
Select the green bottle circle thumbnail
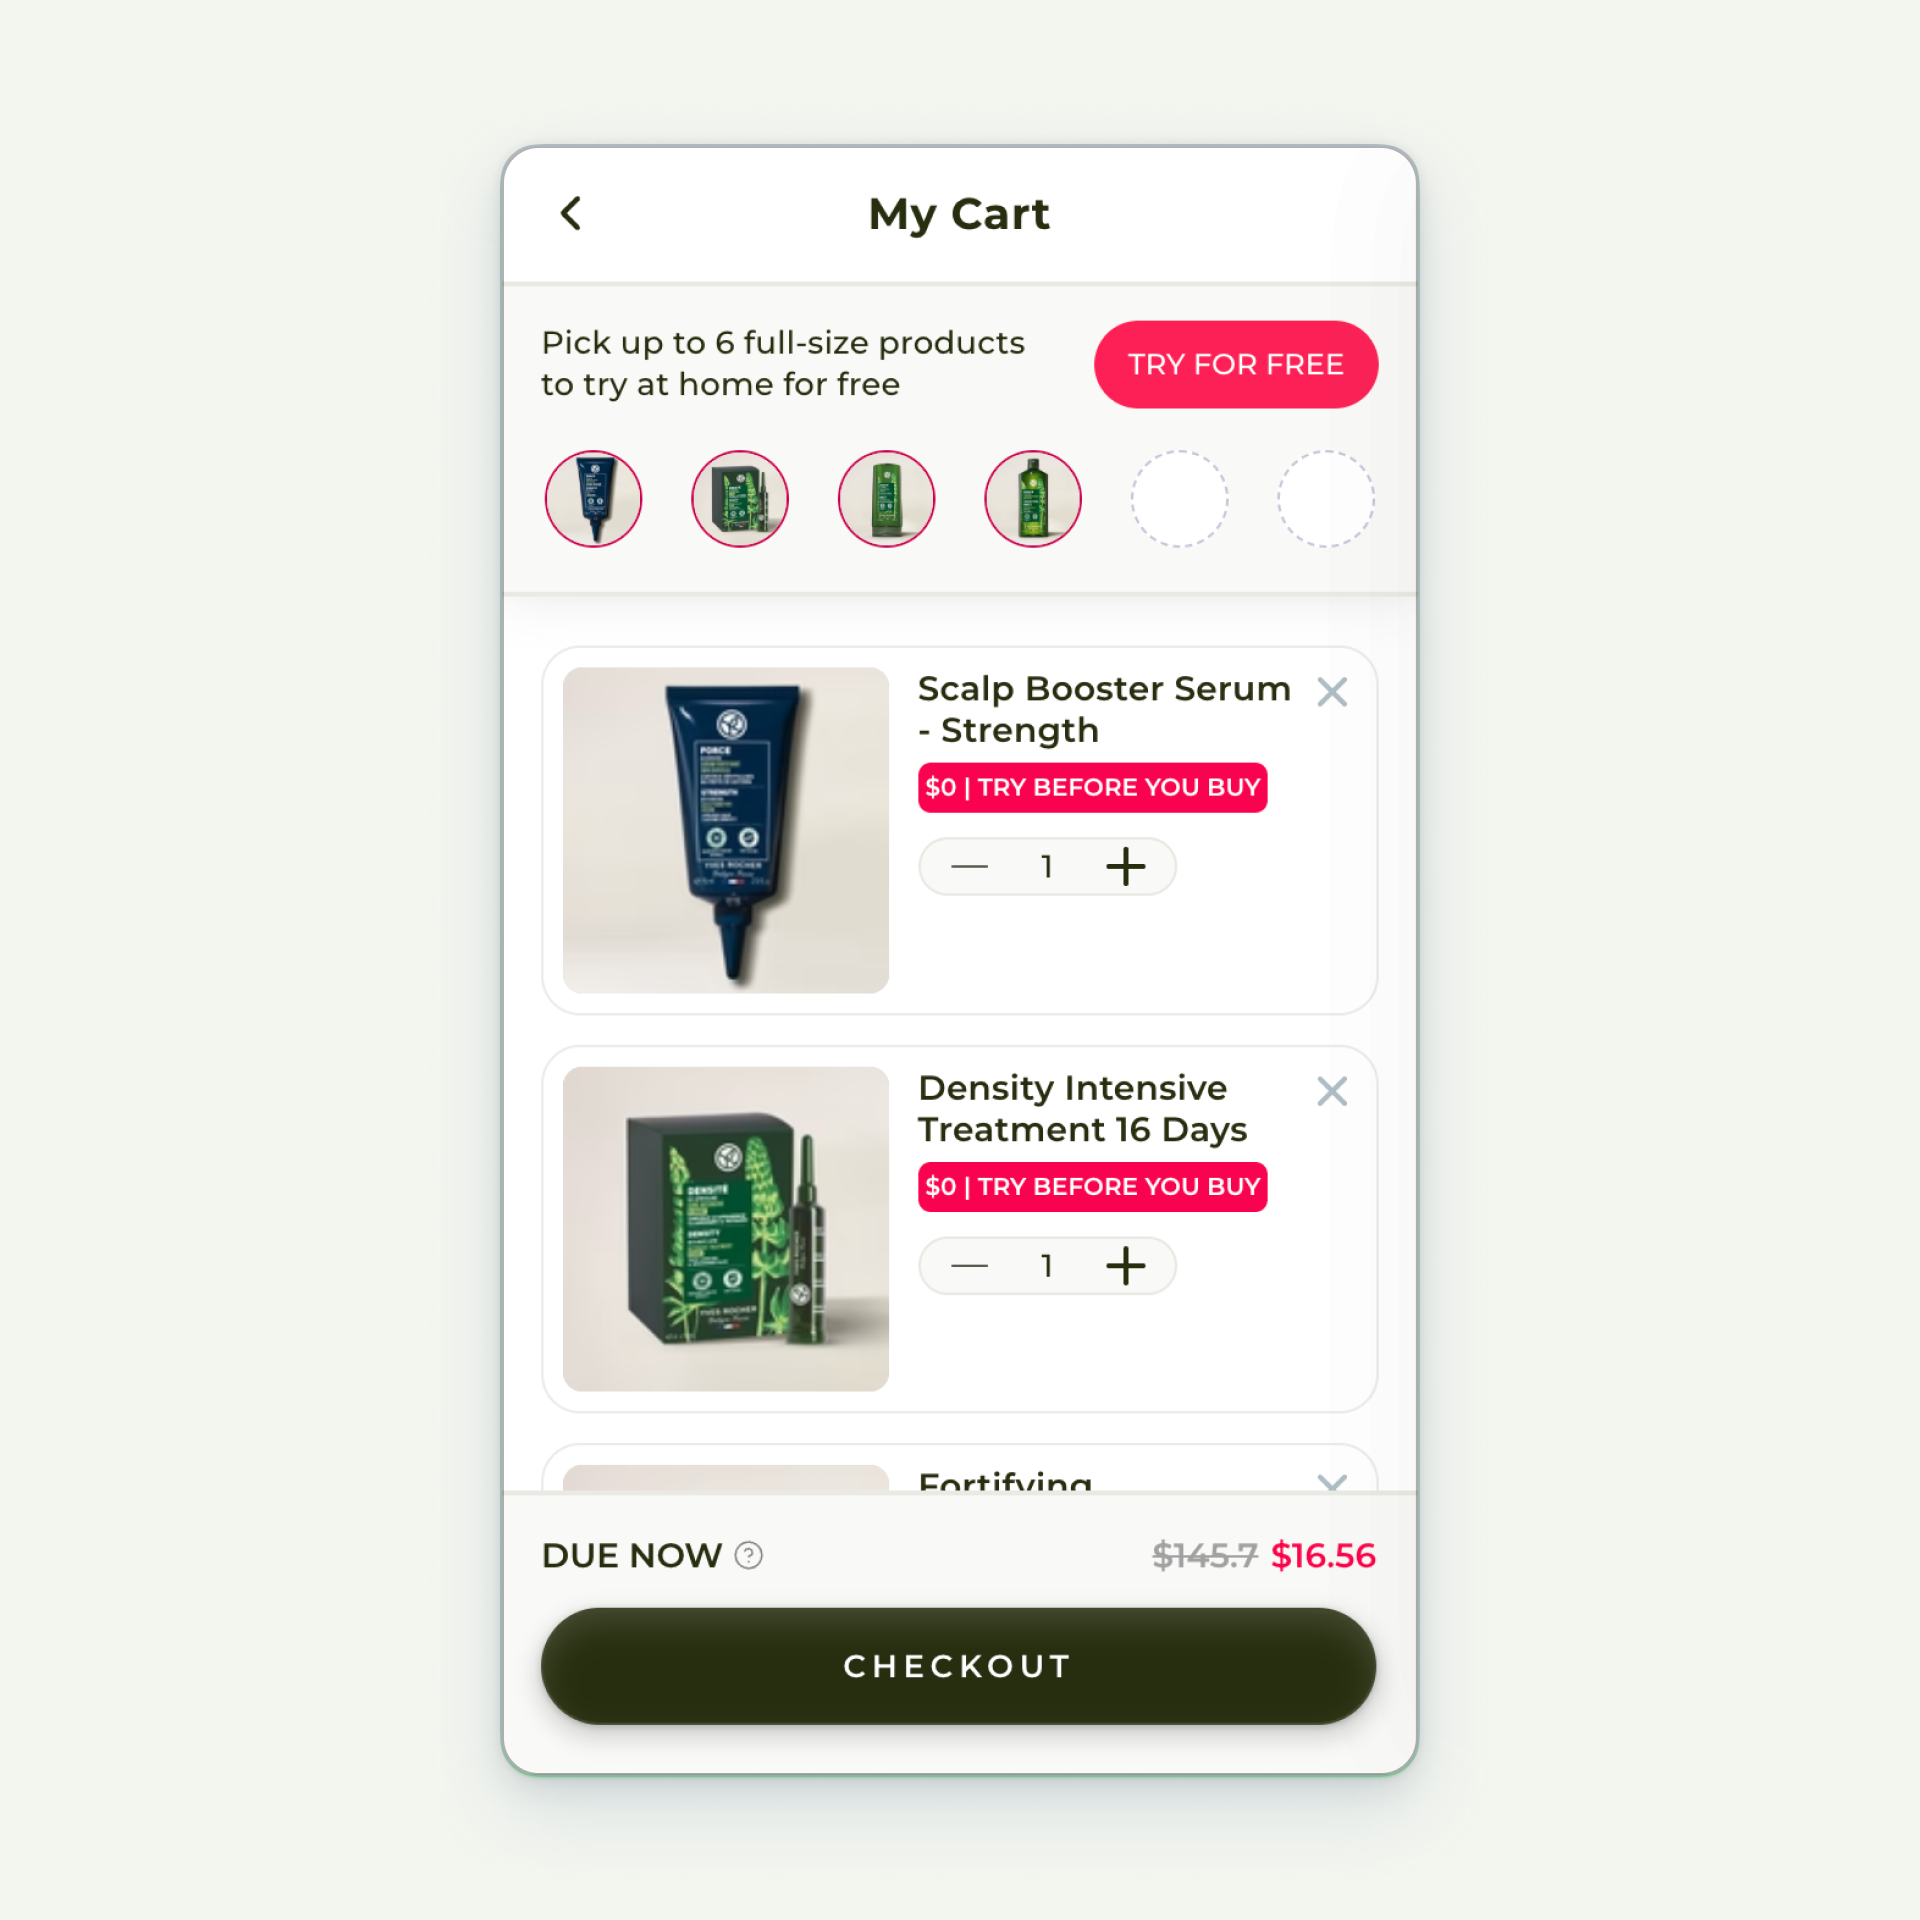[1033, 498]
